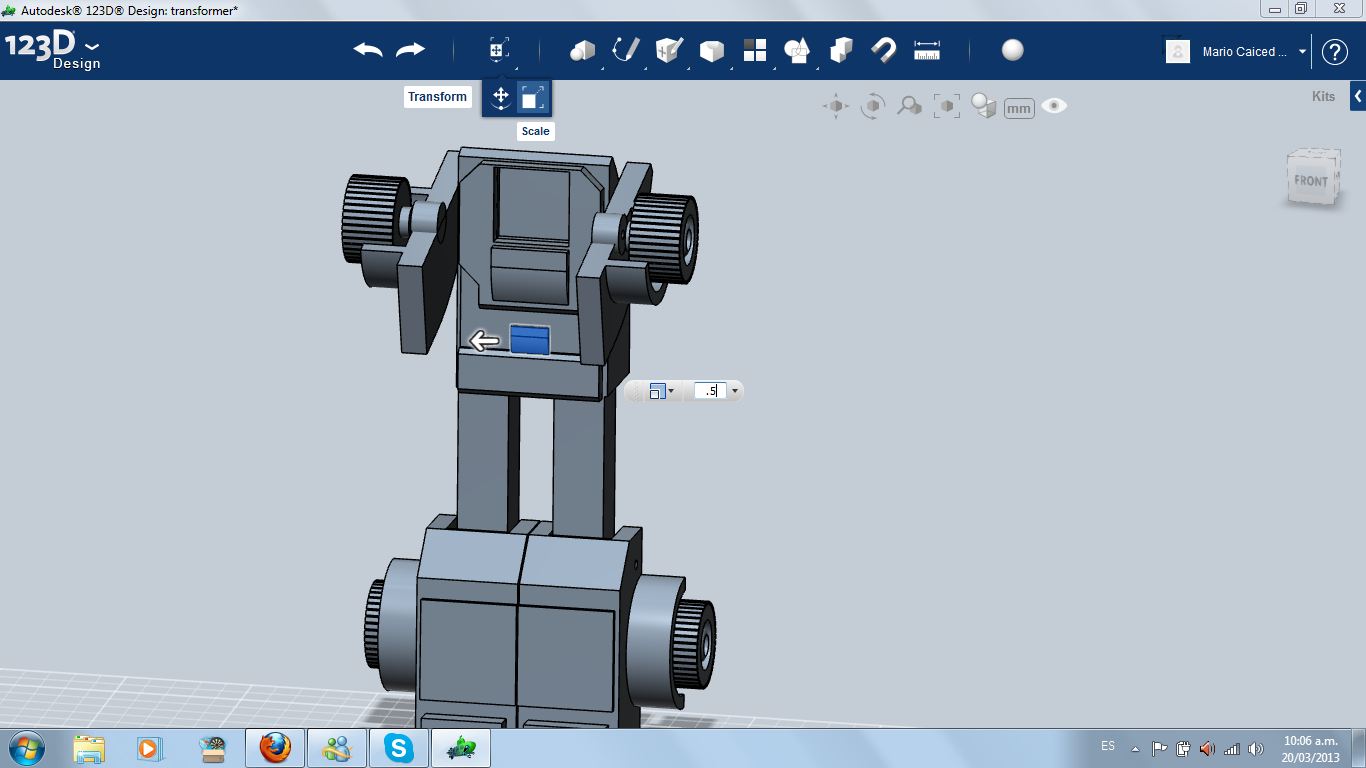Open the Sketch tools menu

click(x=626, y=50)
